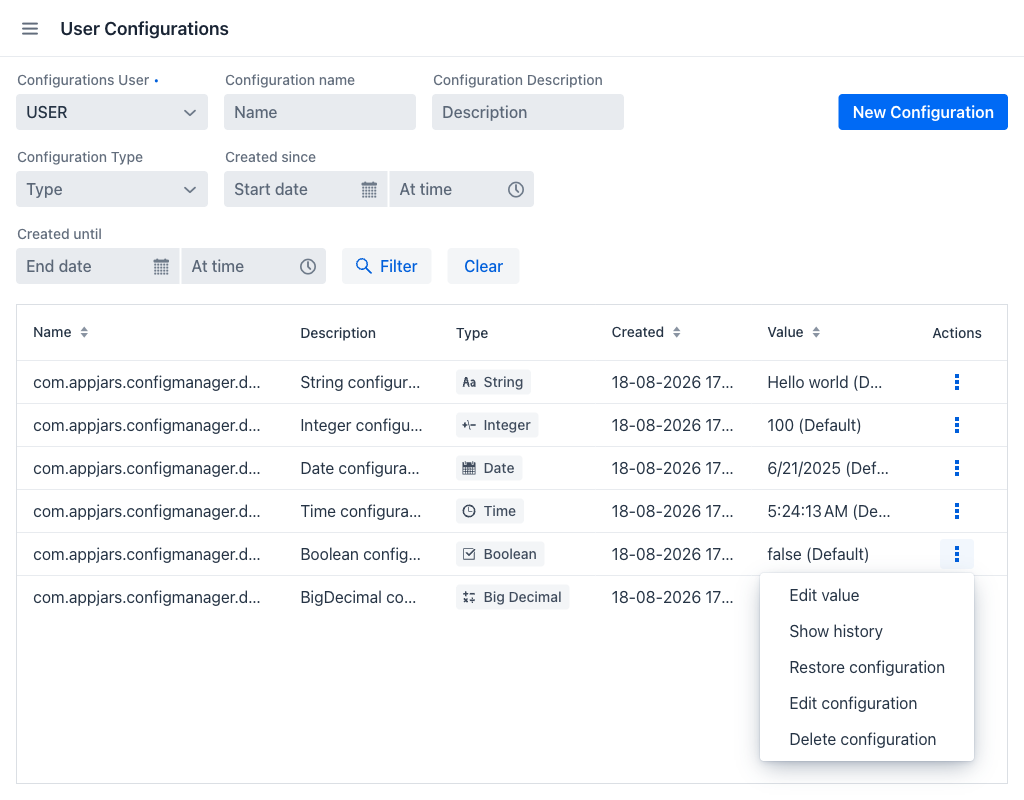Click the '100 (Default)' value cell
This screenshot has height=800, width=1024.
pyautogui.click(x=814, y=425)
